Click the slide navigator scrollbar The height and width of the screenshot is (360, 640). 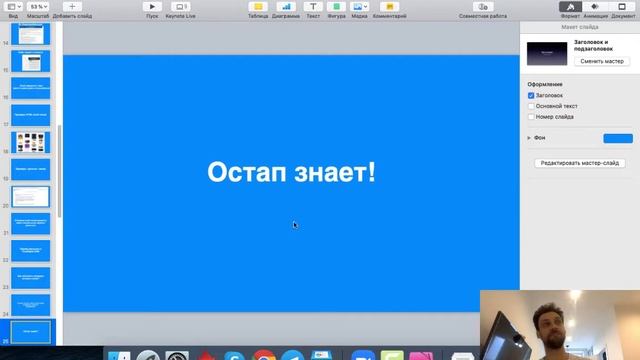point(60,171)
